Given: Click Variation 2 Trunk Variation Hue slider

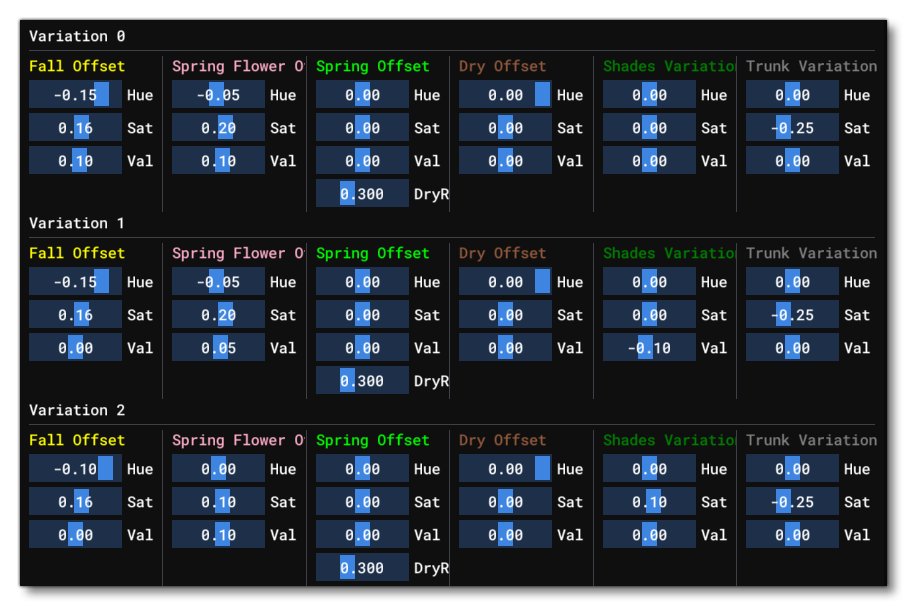Looking at the screenshot, I should pos(792,468).
